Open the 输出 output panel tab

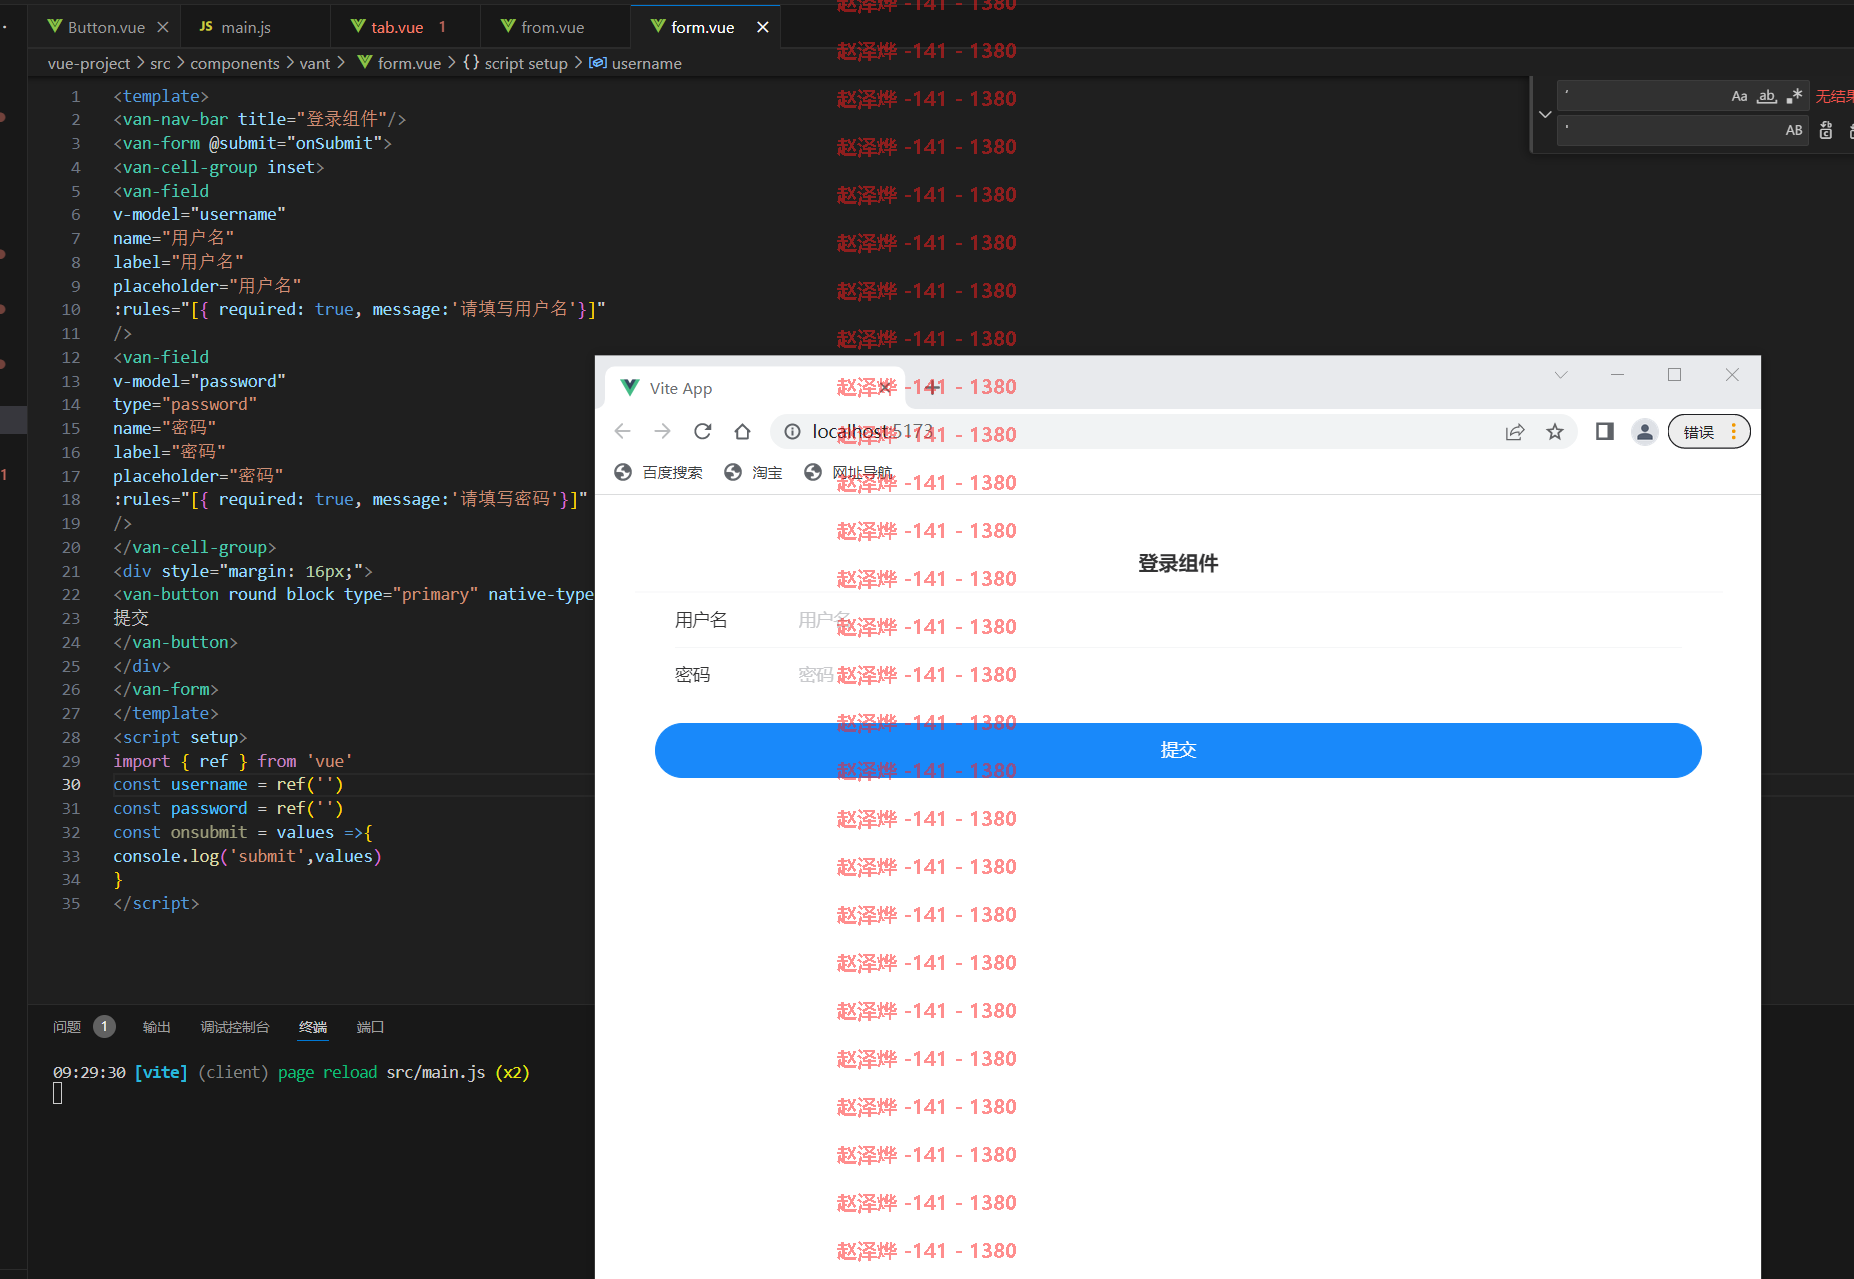pos(157,1027)
